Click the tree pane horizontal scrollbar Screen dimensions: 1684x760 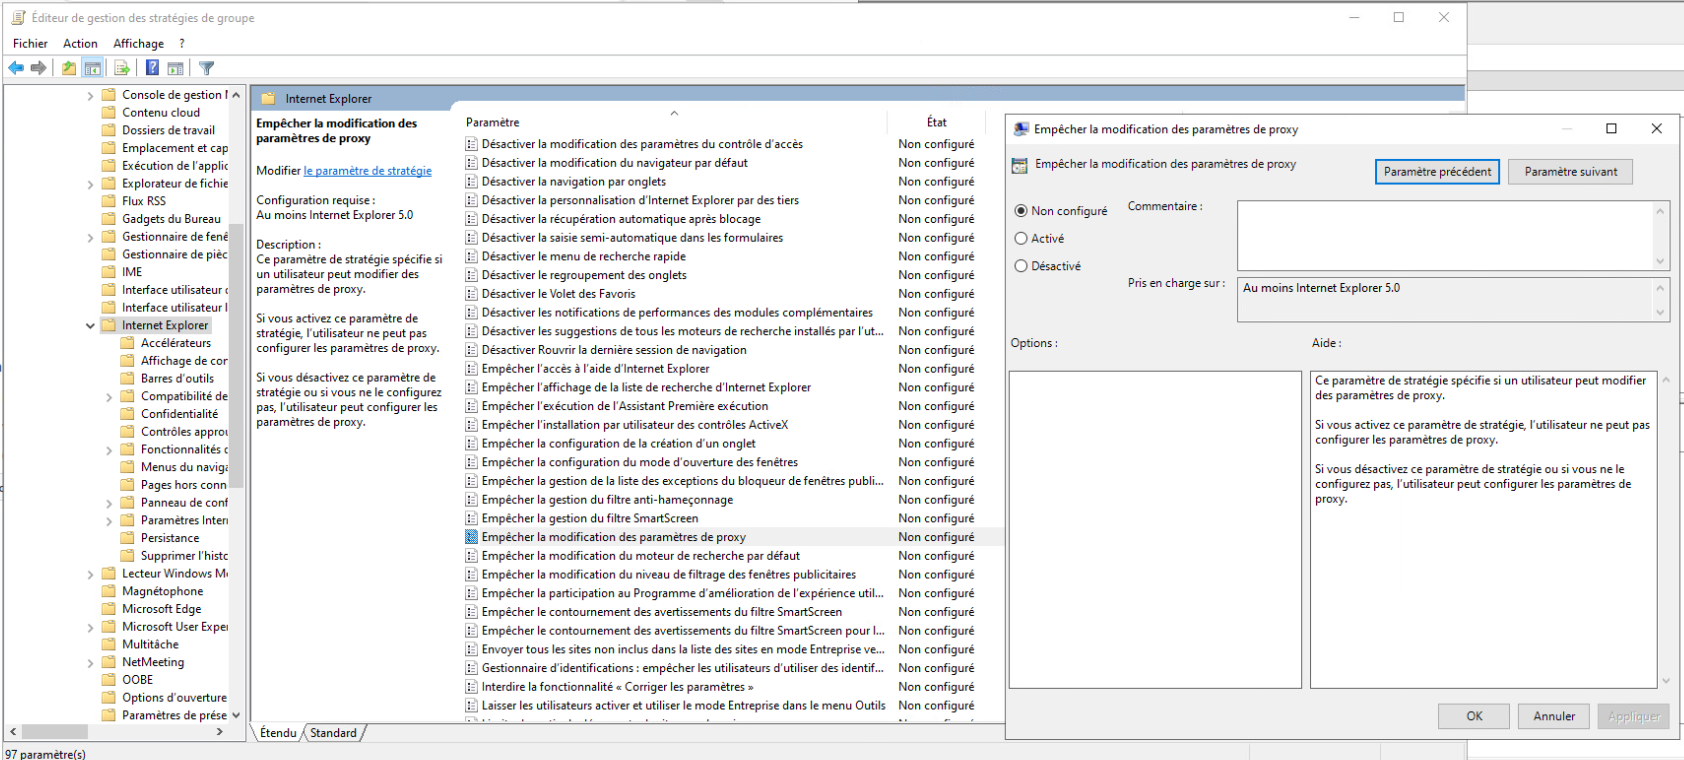click(120, 732)
